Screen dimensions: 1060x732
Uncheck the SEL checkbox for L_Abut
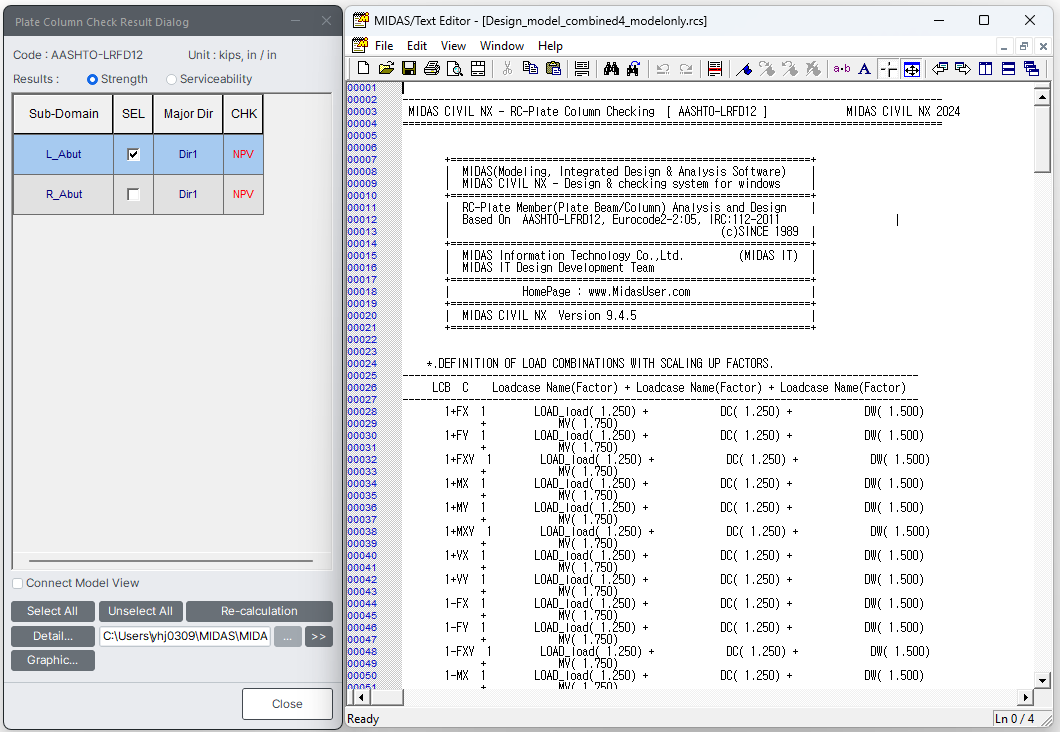133,155
